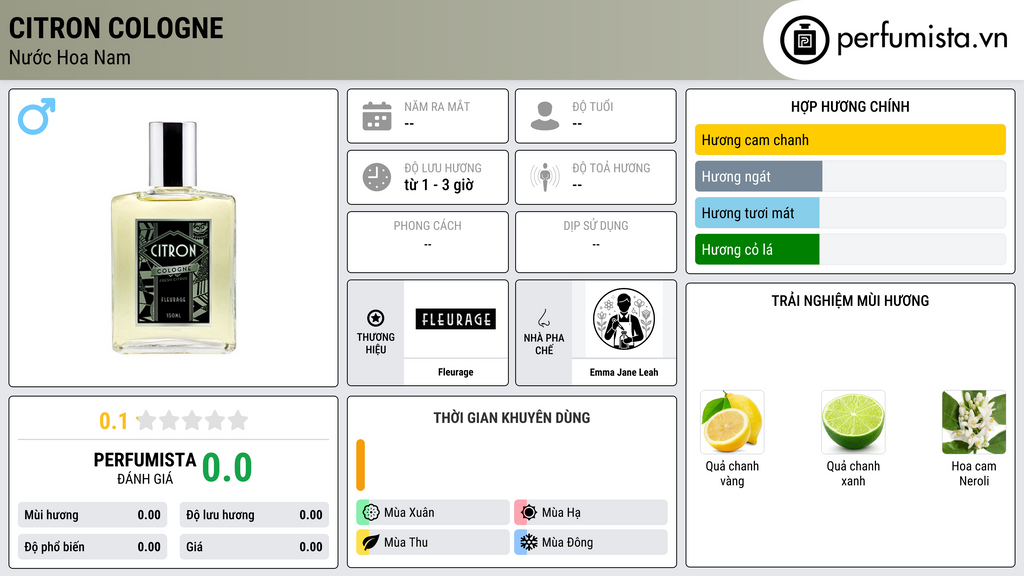Click the TRẢI NGHIỆM MÙI HƯƠNG heading
Image resolution: width=1024 pixels, height=576 pixels.
coord(850,300)
